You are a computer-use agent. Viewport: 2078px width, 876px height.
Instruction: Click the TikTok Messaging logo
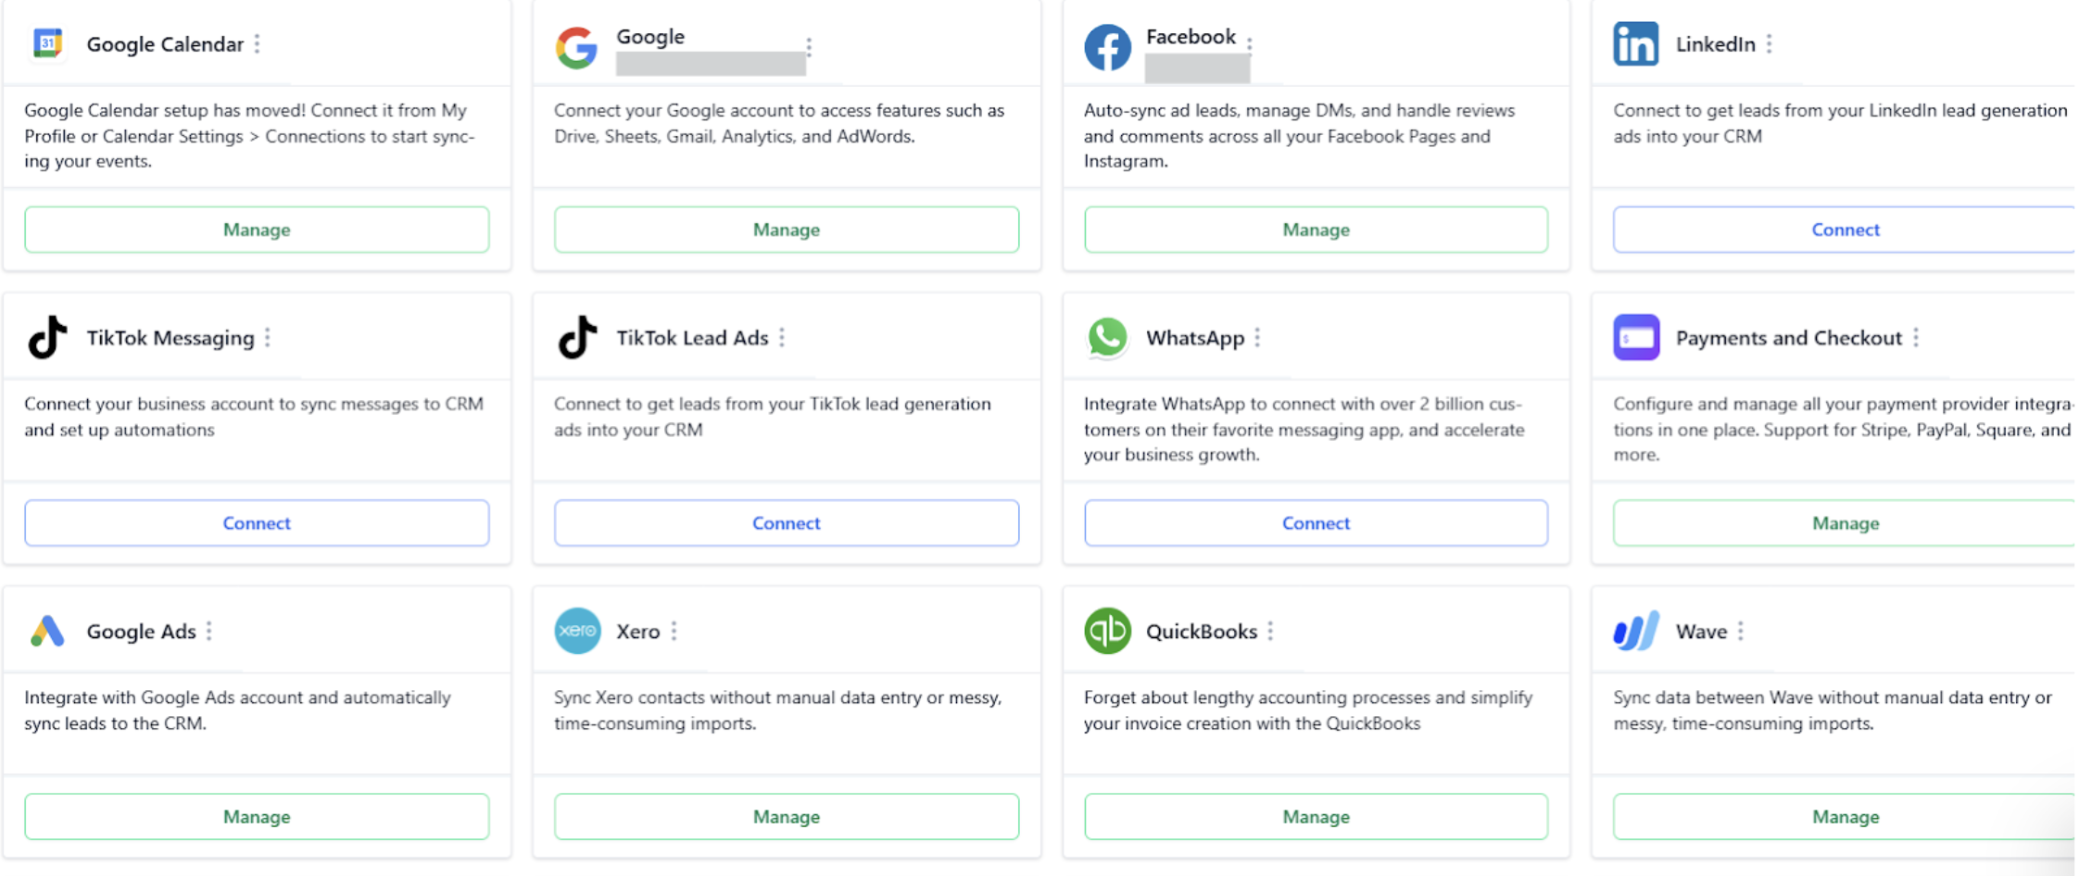point(48,338)
